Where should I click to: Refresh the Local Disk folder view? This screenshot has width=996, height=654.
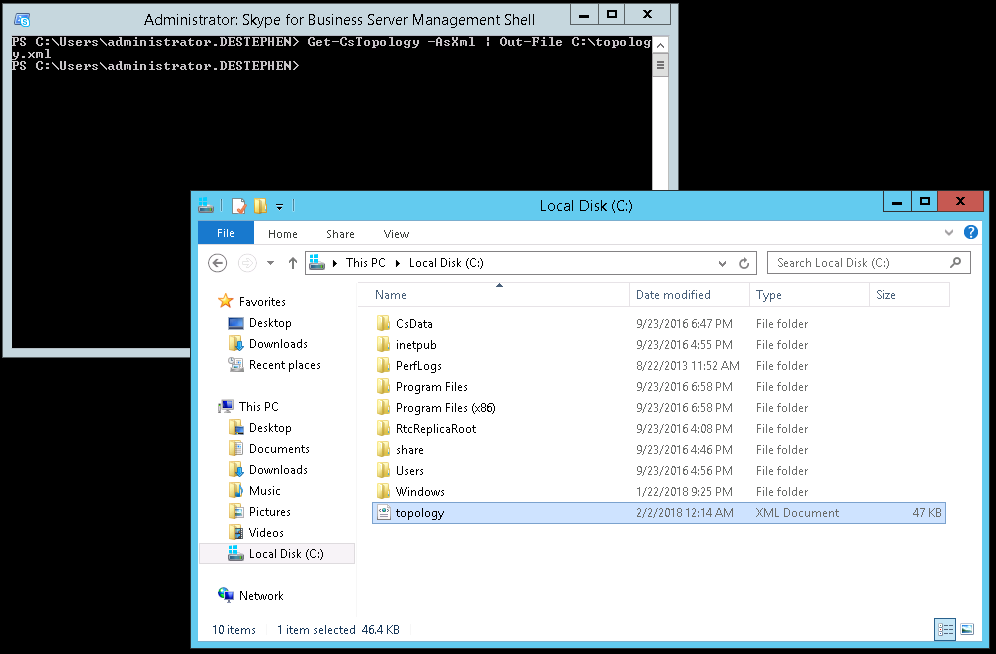[744, 264]
